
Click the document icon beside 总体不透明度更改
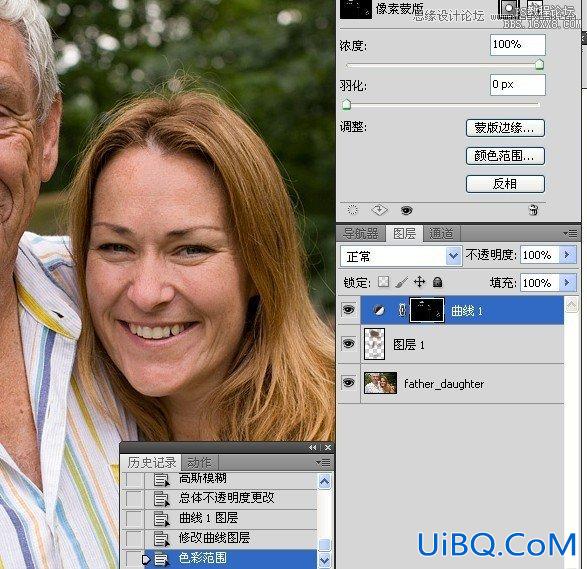tap(162, 499)
